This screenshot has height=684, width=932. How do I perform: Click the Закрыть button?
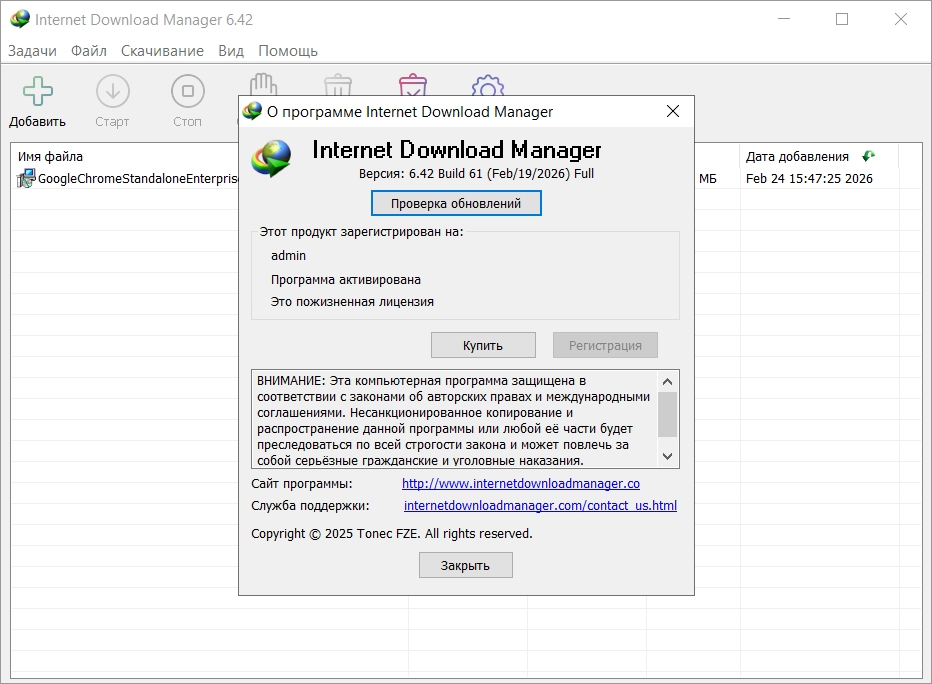[465, 565]
